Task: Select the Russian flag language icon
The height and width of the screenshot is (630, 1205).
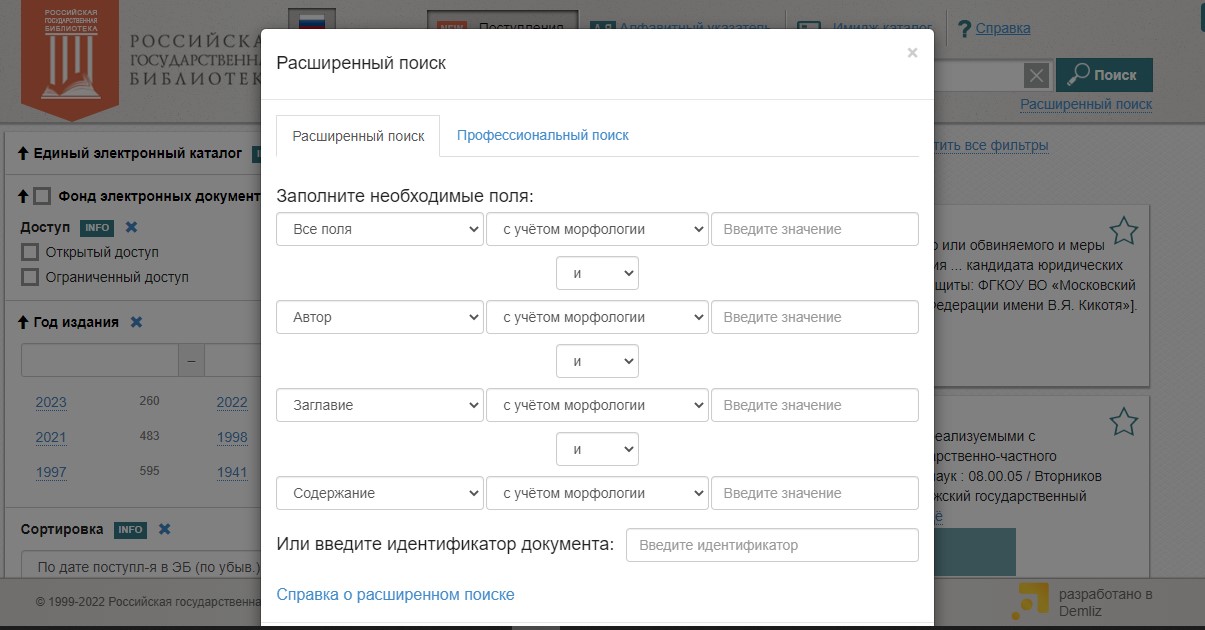Action: coord(311,19)
